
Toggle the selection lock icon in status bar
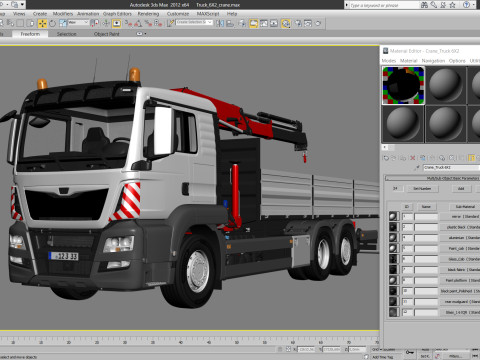(x=280, y=349)
